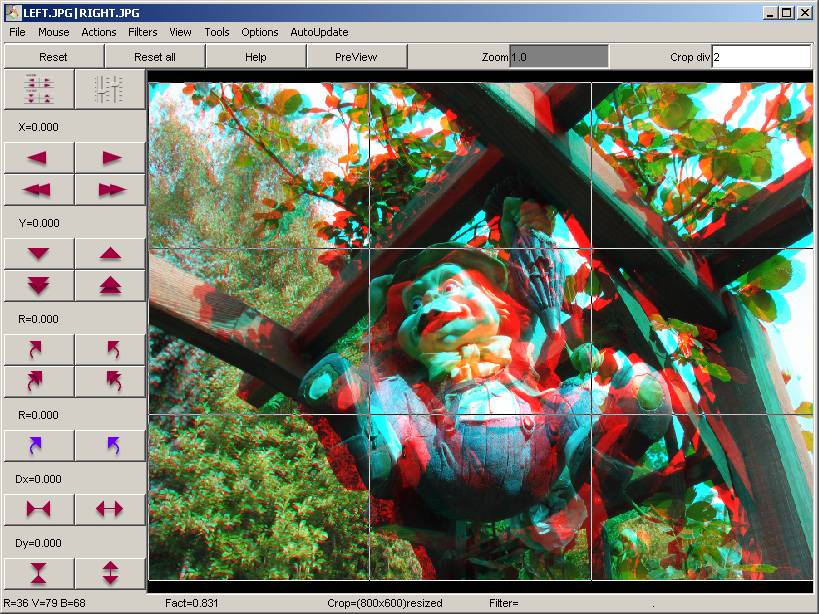The height and width of the screenshot is (614, 819).
Task: Decrease Dx with the inward horizontal arrows
Action: (x=39, y=509)
